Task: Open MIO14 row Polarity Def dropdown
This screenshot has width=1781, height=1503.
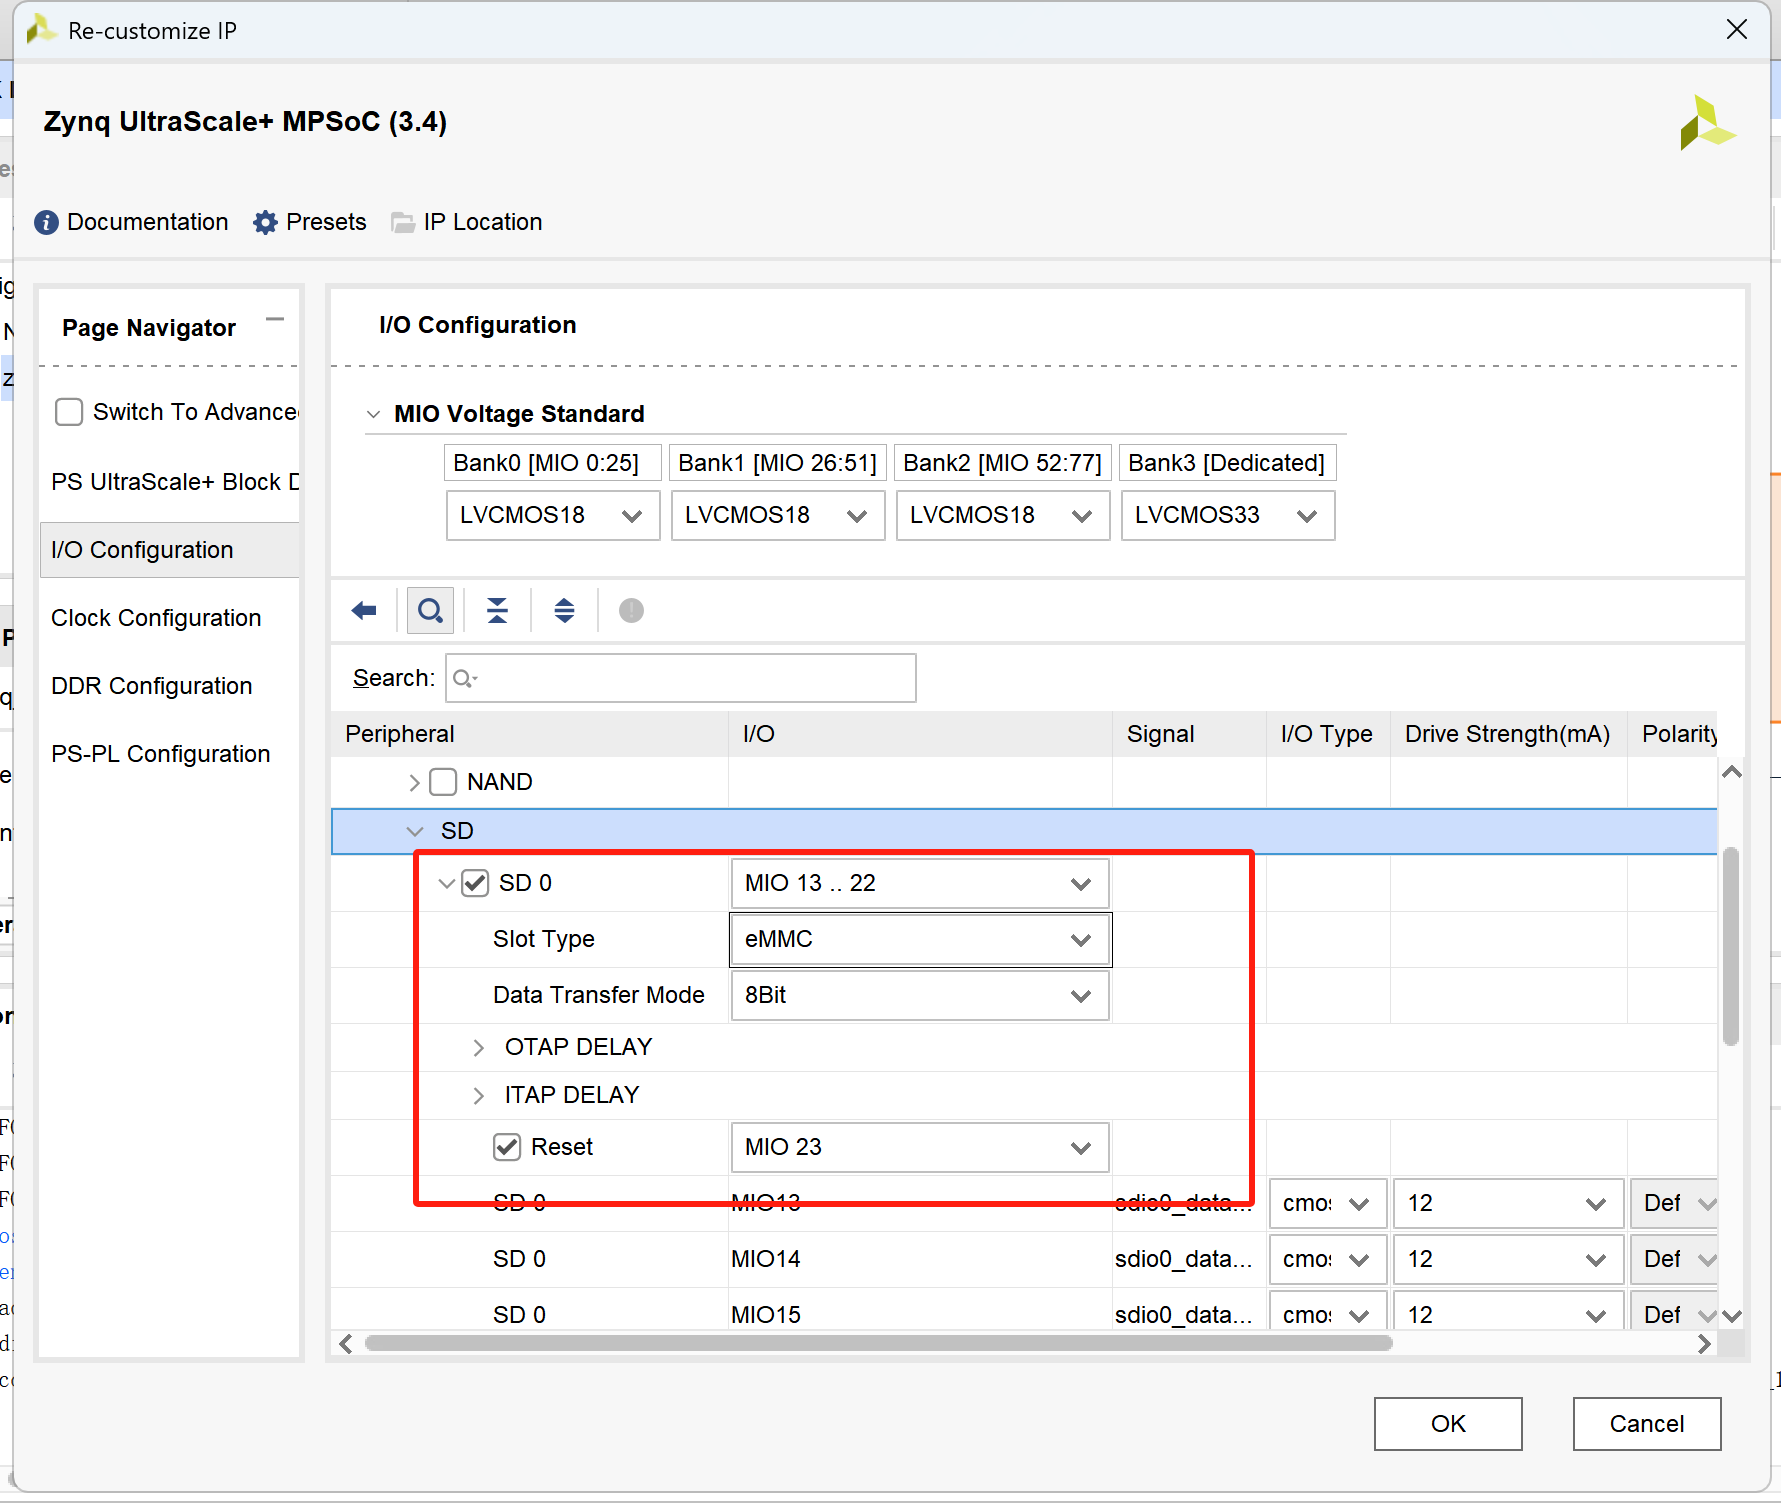Action: coord(1675,1260)
